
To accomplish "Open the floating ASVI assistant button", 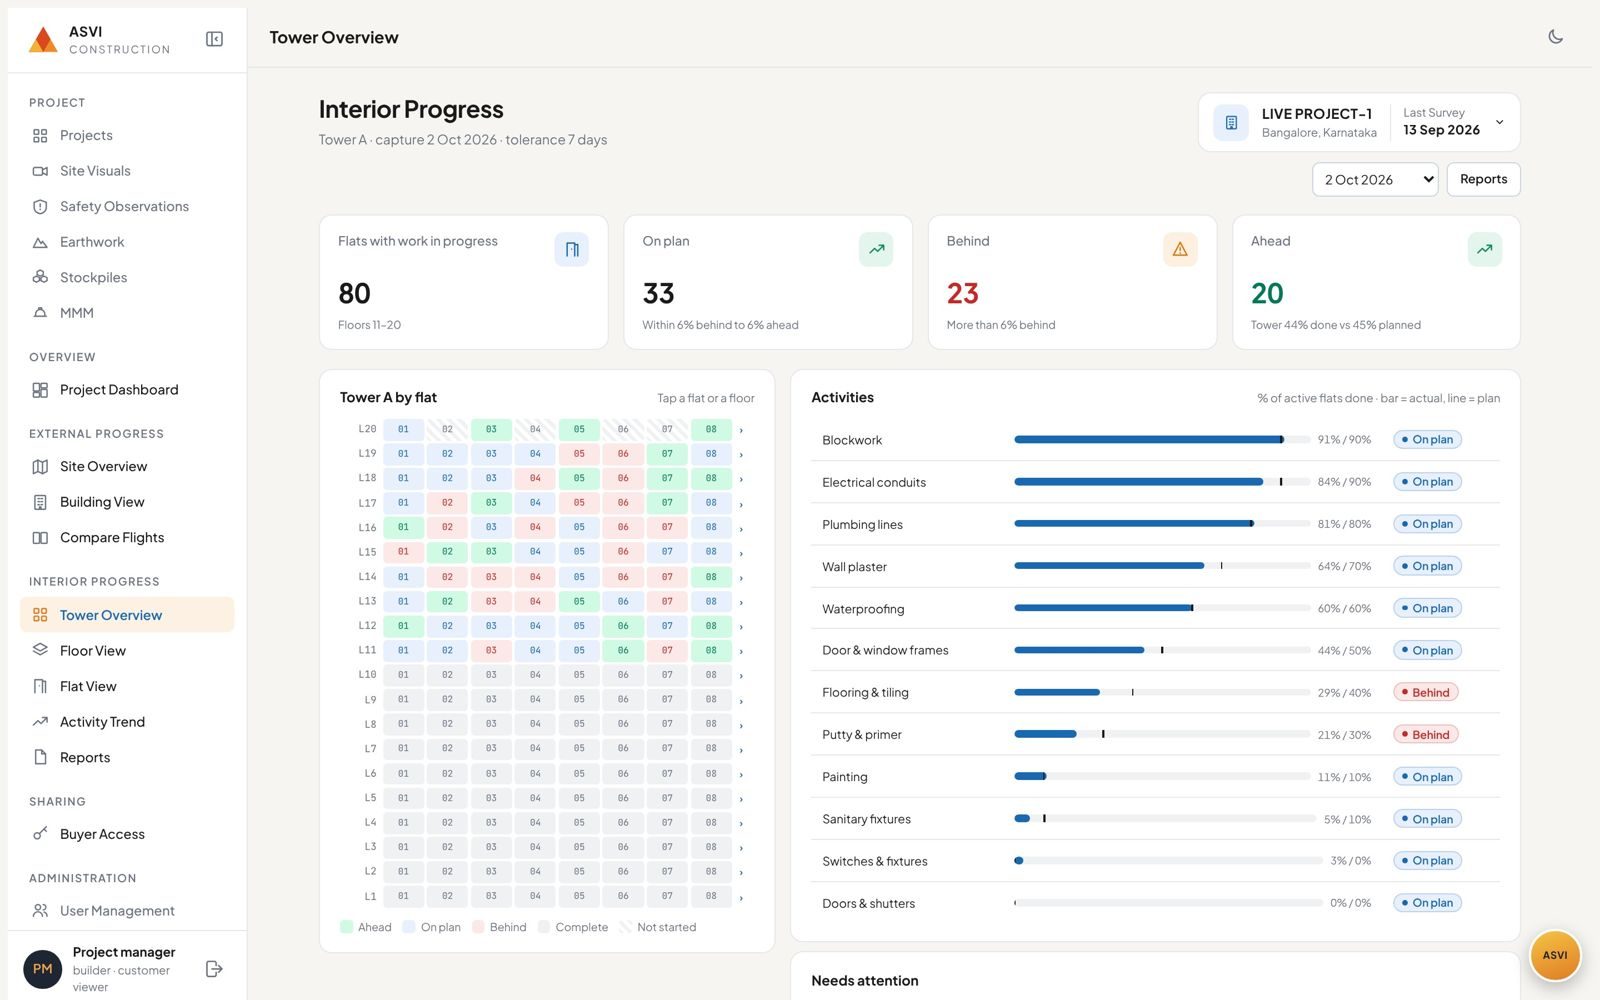I will pos(1555,955).
